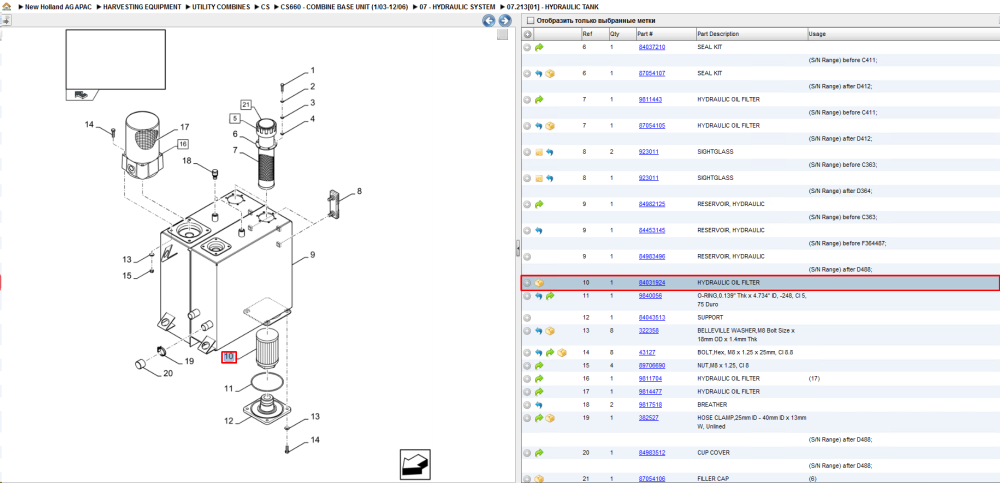Select callout 17 on the diagram

184,127
